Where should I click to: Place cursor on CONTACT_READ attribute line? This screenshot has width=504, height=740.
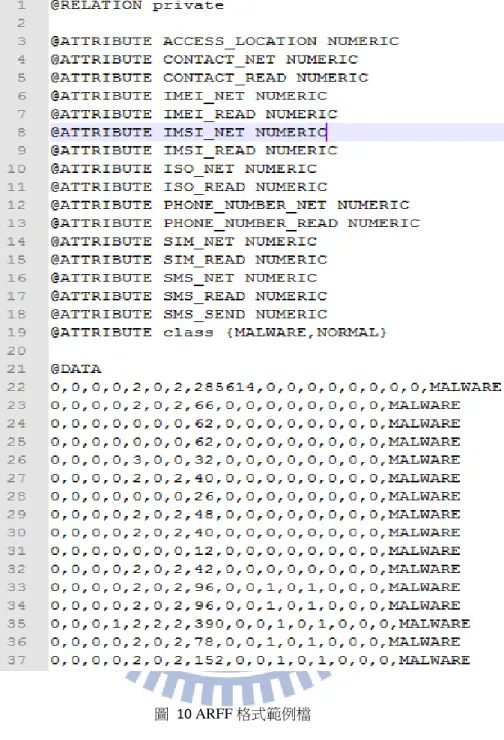(210, 78)
